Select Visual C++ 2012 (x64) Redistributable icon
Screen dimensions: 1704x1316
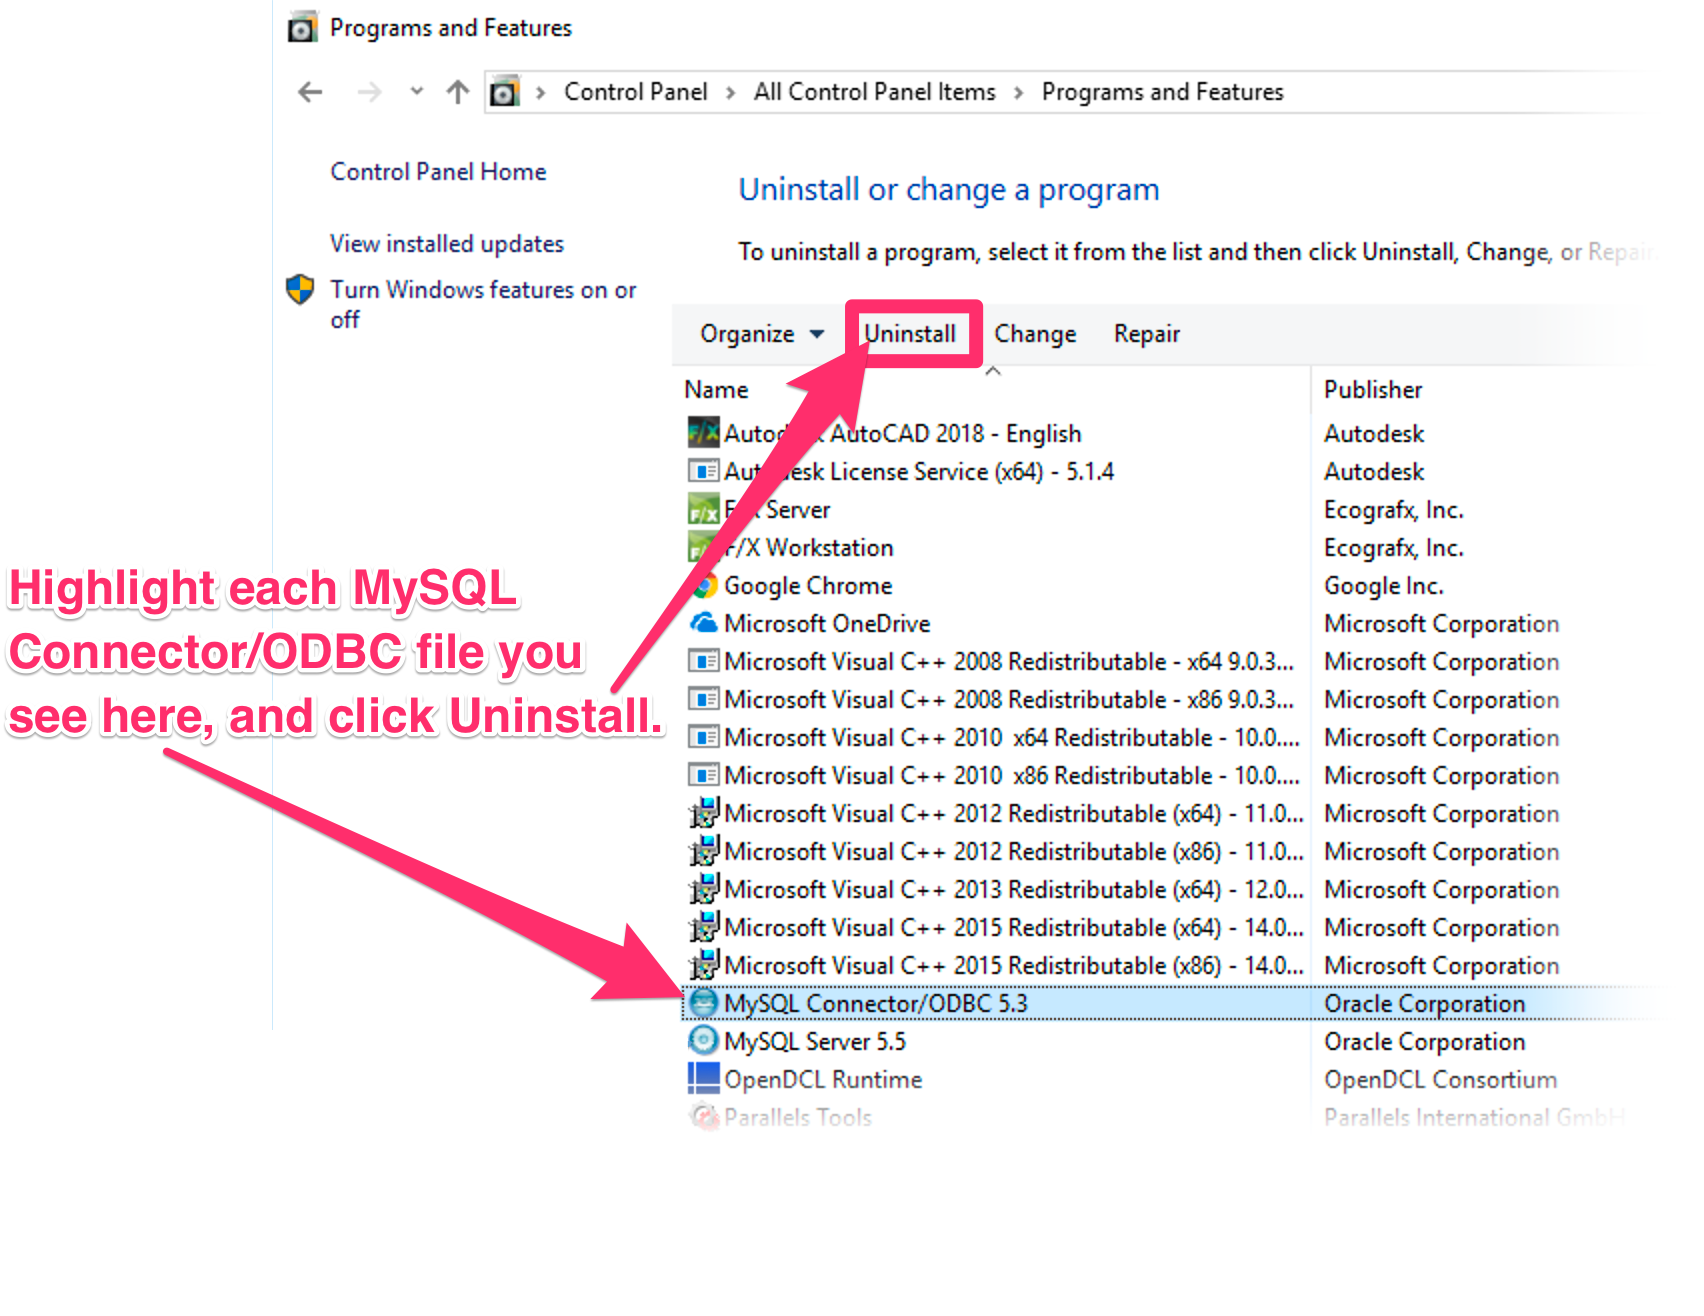tap(704, 813)
